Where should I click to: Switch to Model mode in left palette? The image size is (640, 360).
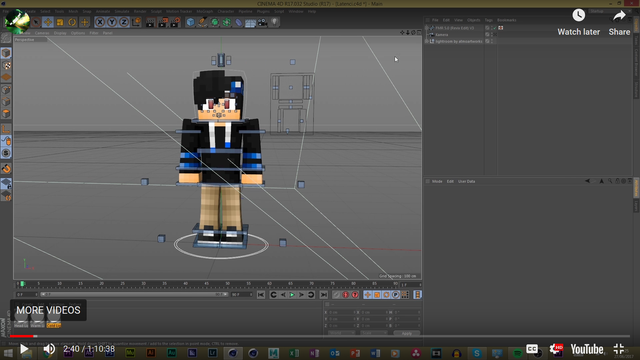click(x=6, y=53)
